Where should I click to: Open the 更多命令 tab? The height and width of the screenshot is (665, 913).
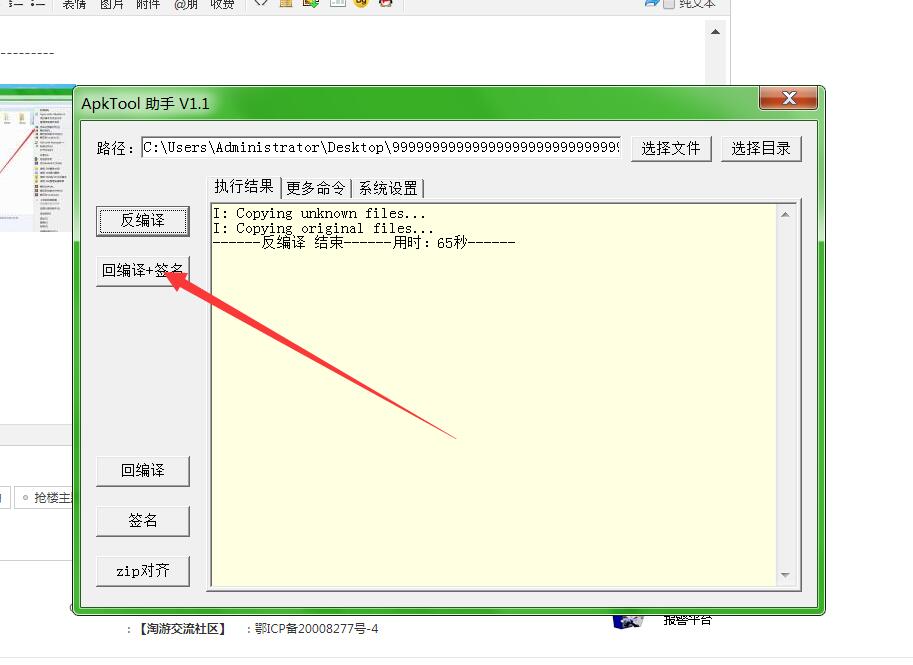coord(315,188)
